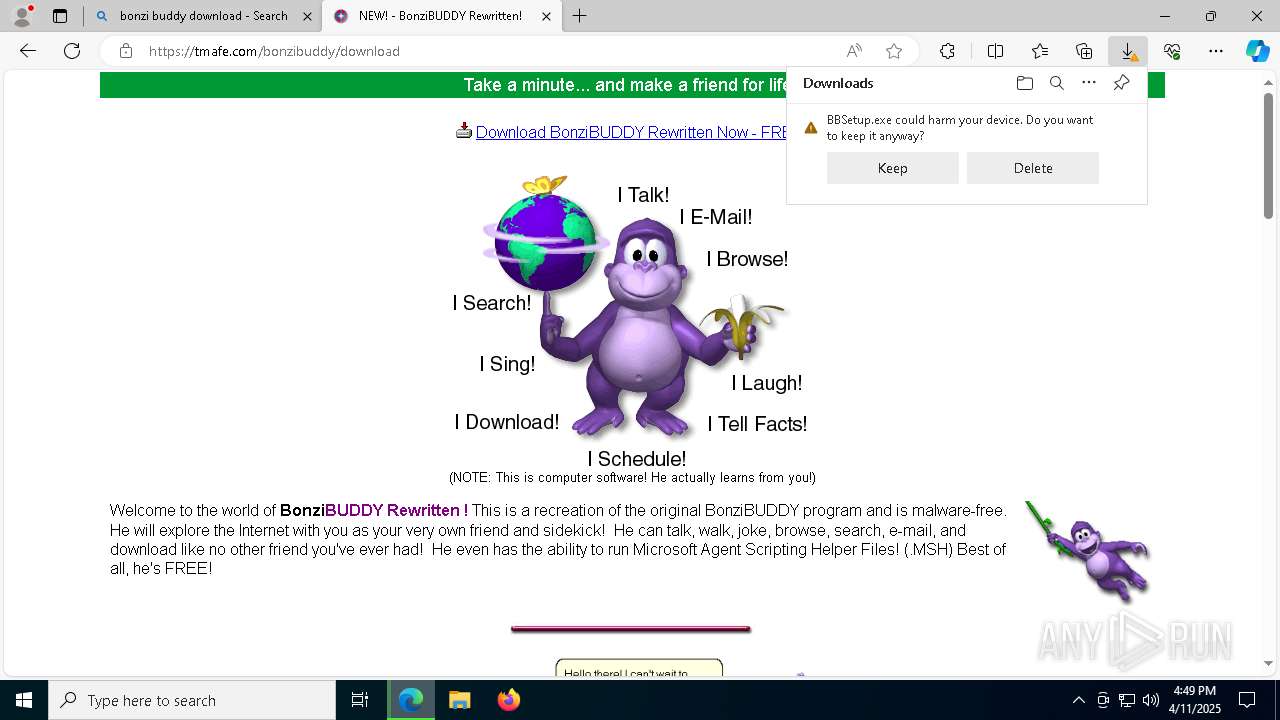Image resolution: width=1280 pixels, height=720 pixels.
Task: Open the notification center icon
Action: point(1247,700)
